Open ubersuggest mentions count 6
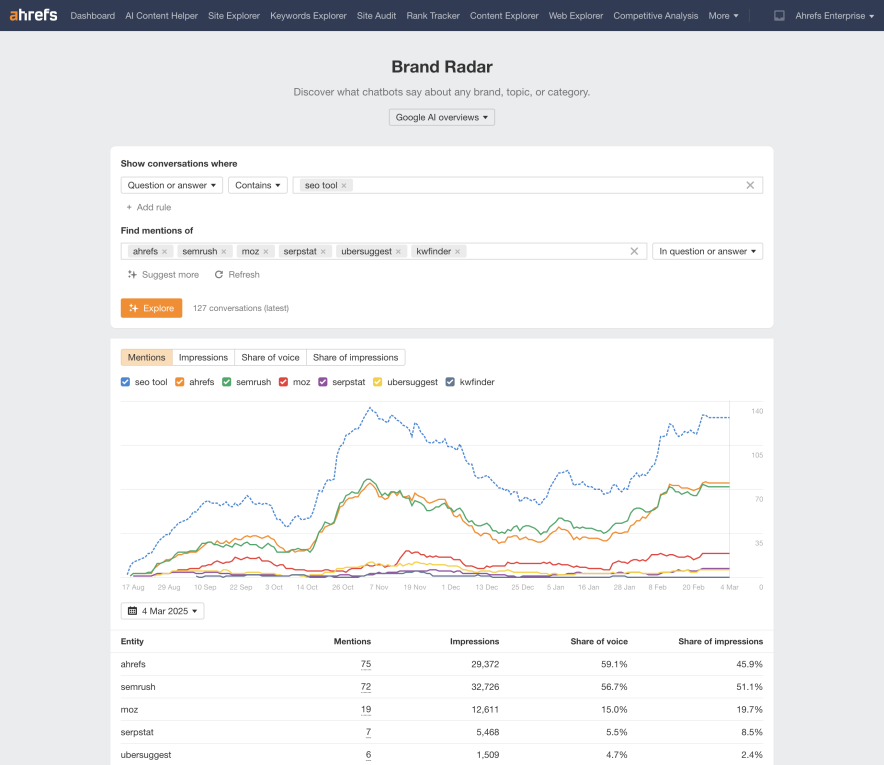Viewport: 884px width, 765px height. (x=368, y=755)
